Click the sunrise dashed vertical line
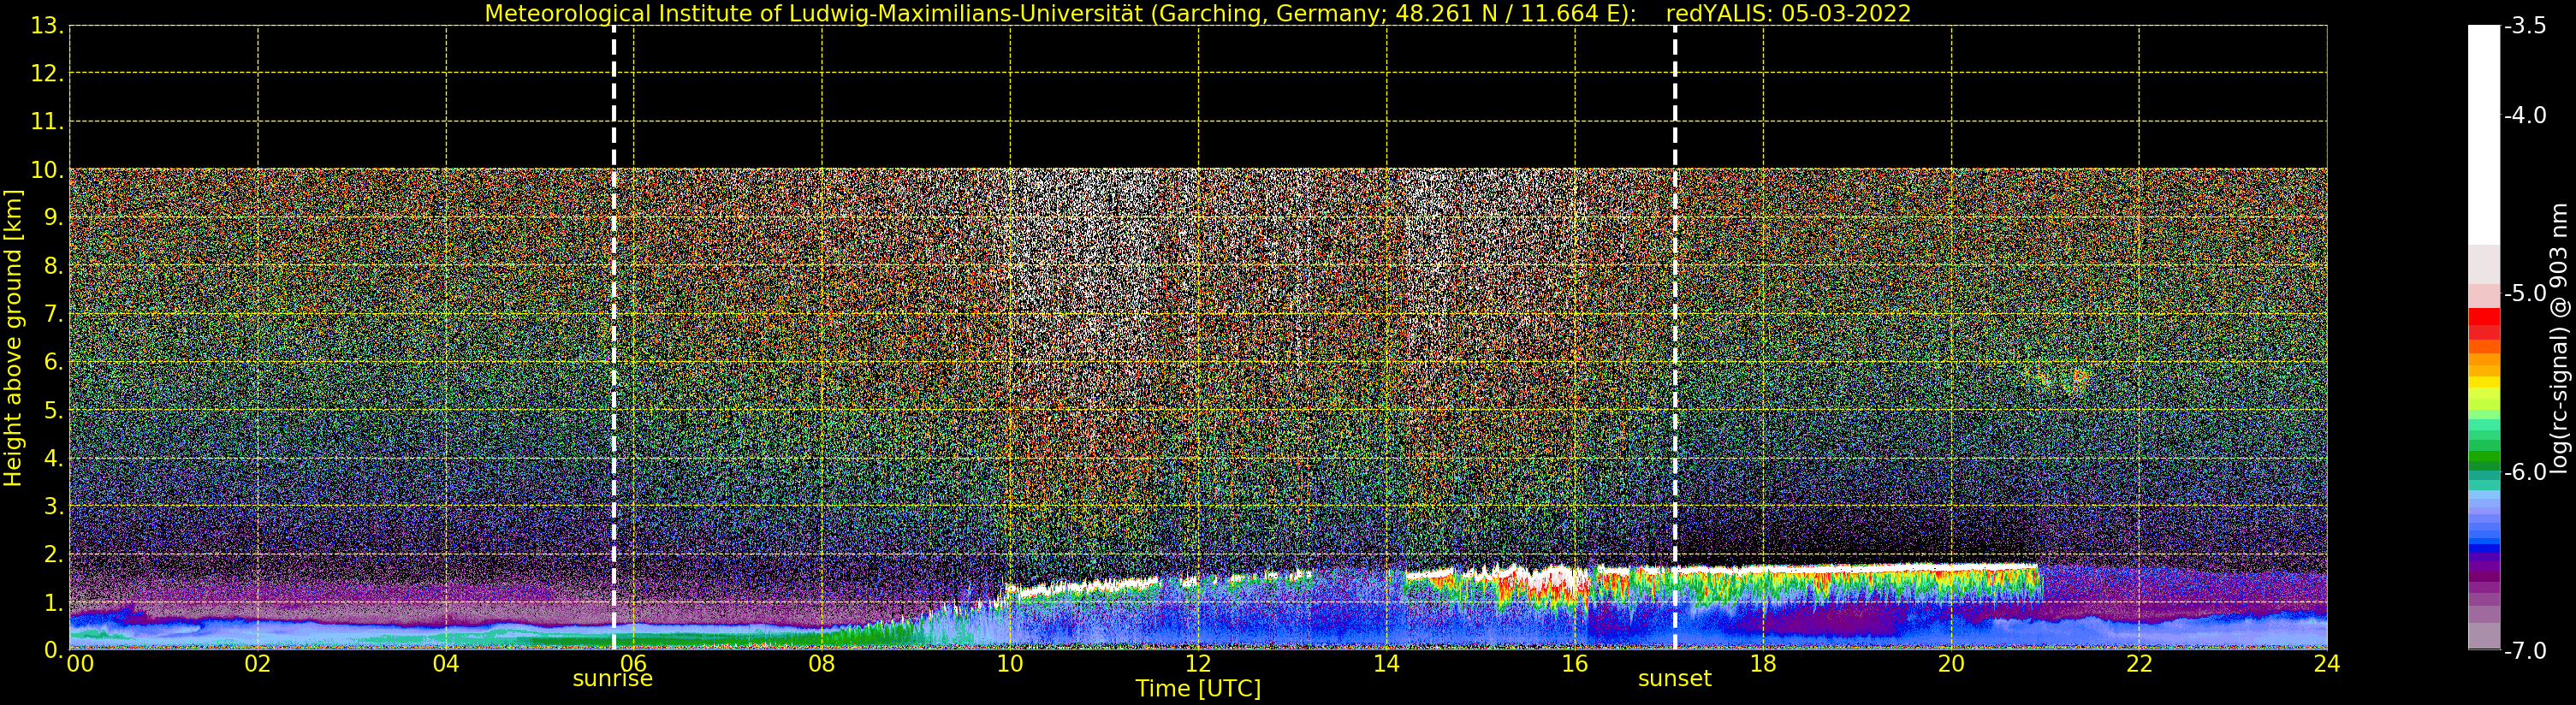This screenshot has height=705, width=2576. tap(614, 337)
